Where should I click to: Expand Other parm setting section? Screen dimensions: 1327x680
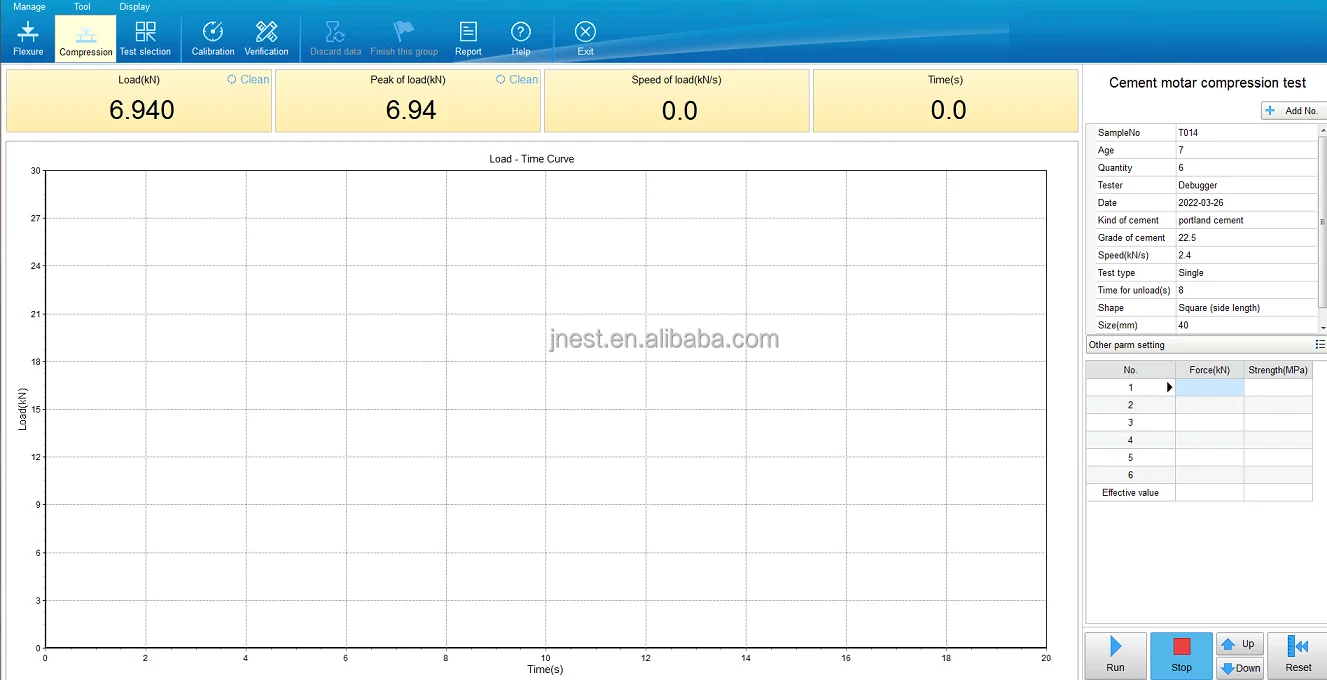click(x=1320, y=345)
